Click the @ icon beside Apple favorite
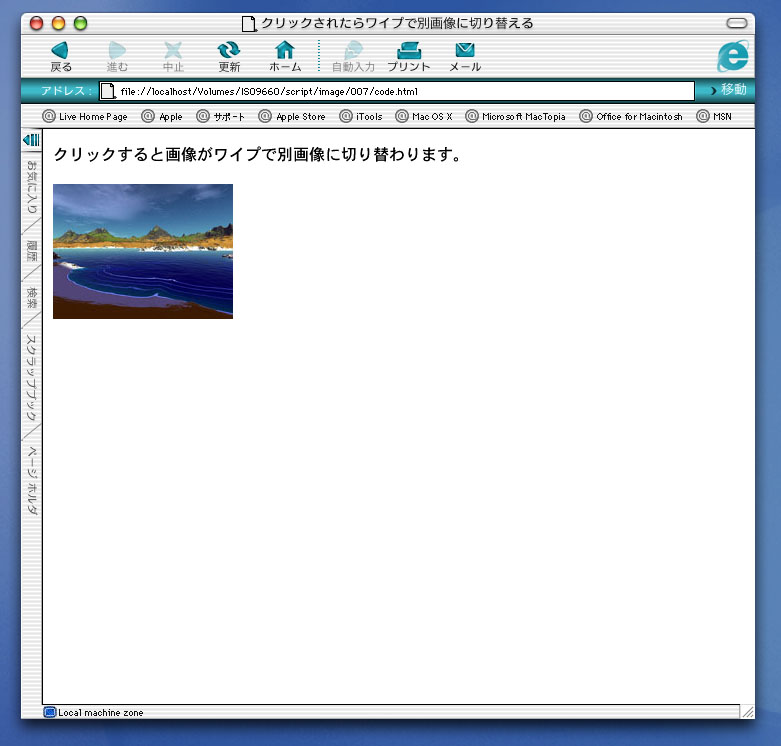781x746 pixels. (148, 116)
